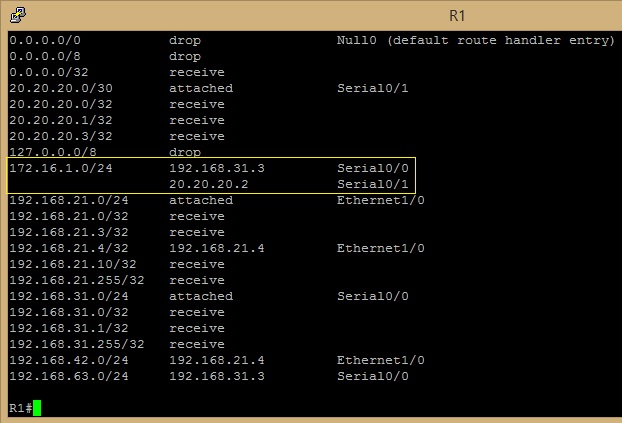This screenshot has height=423, width=622.
Task: Click the PuTTY icon in title bar
Action: [x=18, y=15]
